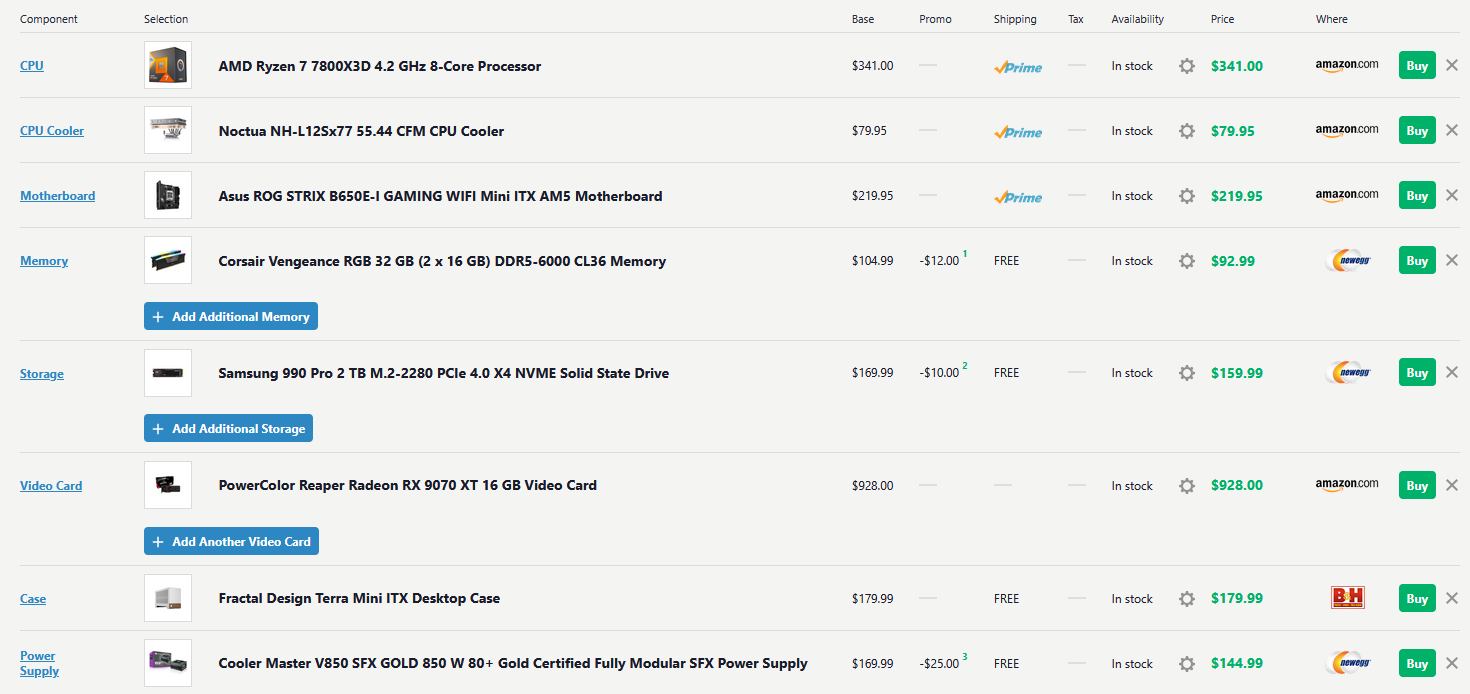Buy the Cooler Master V850 power supply
This screenshot has width=1470, height=694.
click(1417, 663)
